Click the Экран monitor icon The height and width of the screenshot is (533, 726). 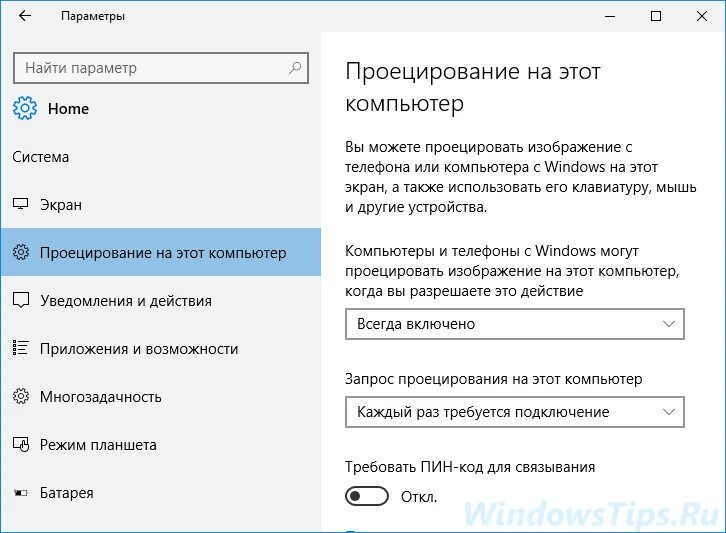pos(21,205)
